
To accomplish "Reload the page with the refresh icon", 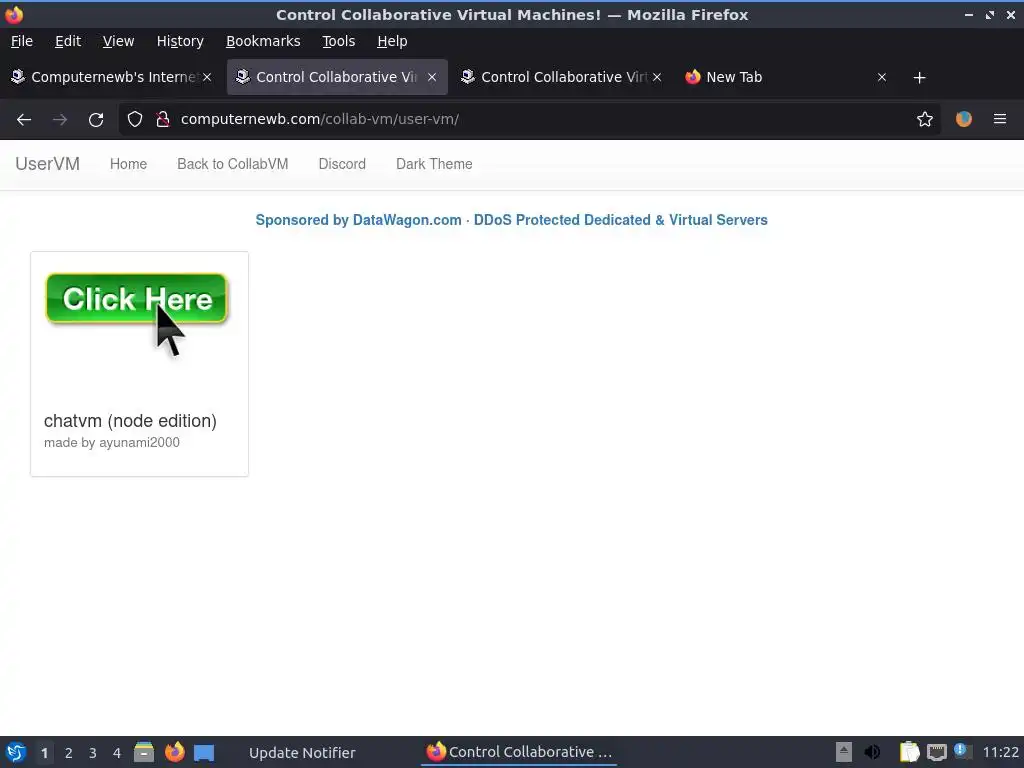I will coord(96,120).
